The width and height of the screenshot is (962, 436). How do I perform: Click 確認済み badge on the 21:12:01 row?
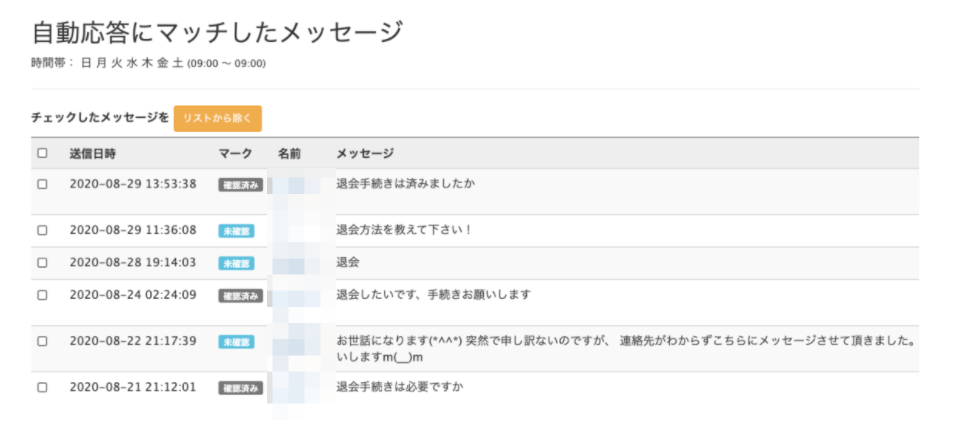(x=240, y=388)
